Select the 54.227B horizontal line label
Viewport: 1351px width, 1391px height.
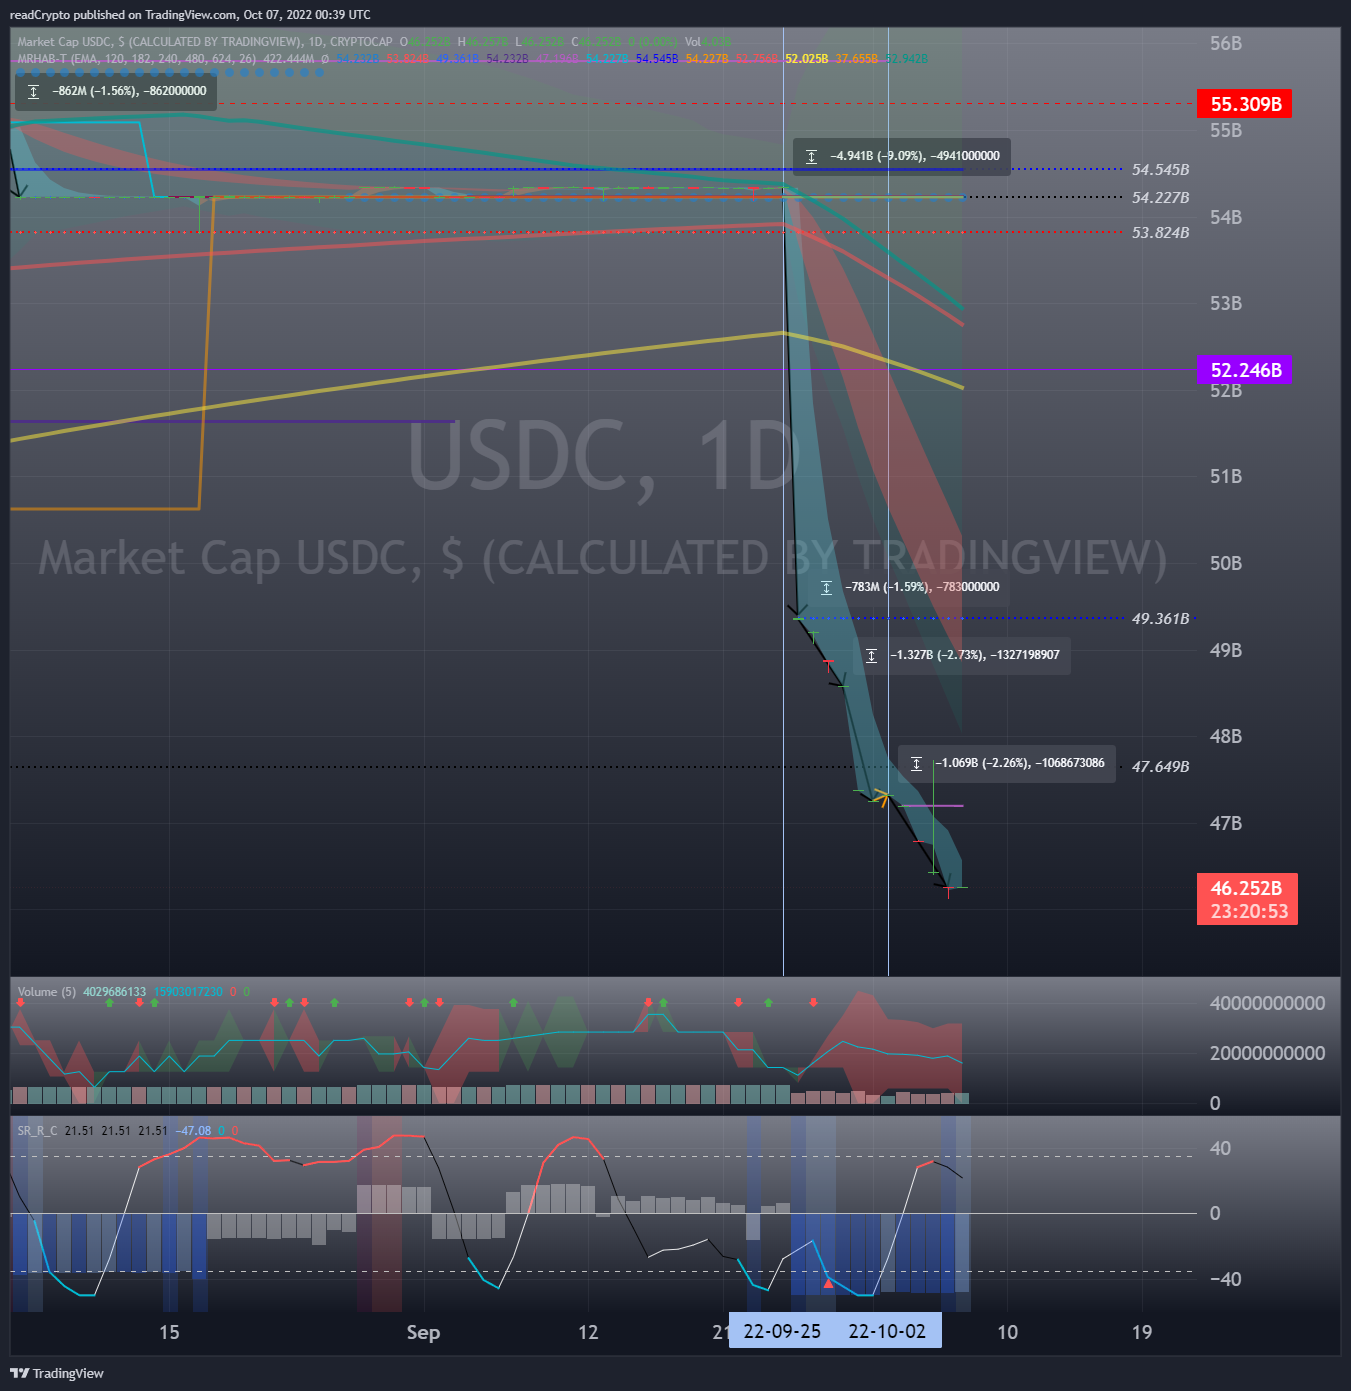(x=1160, y=198)
